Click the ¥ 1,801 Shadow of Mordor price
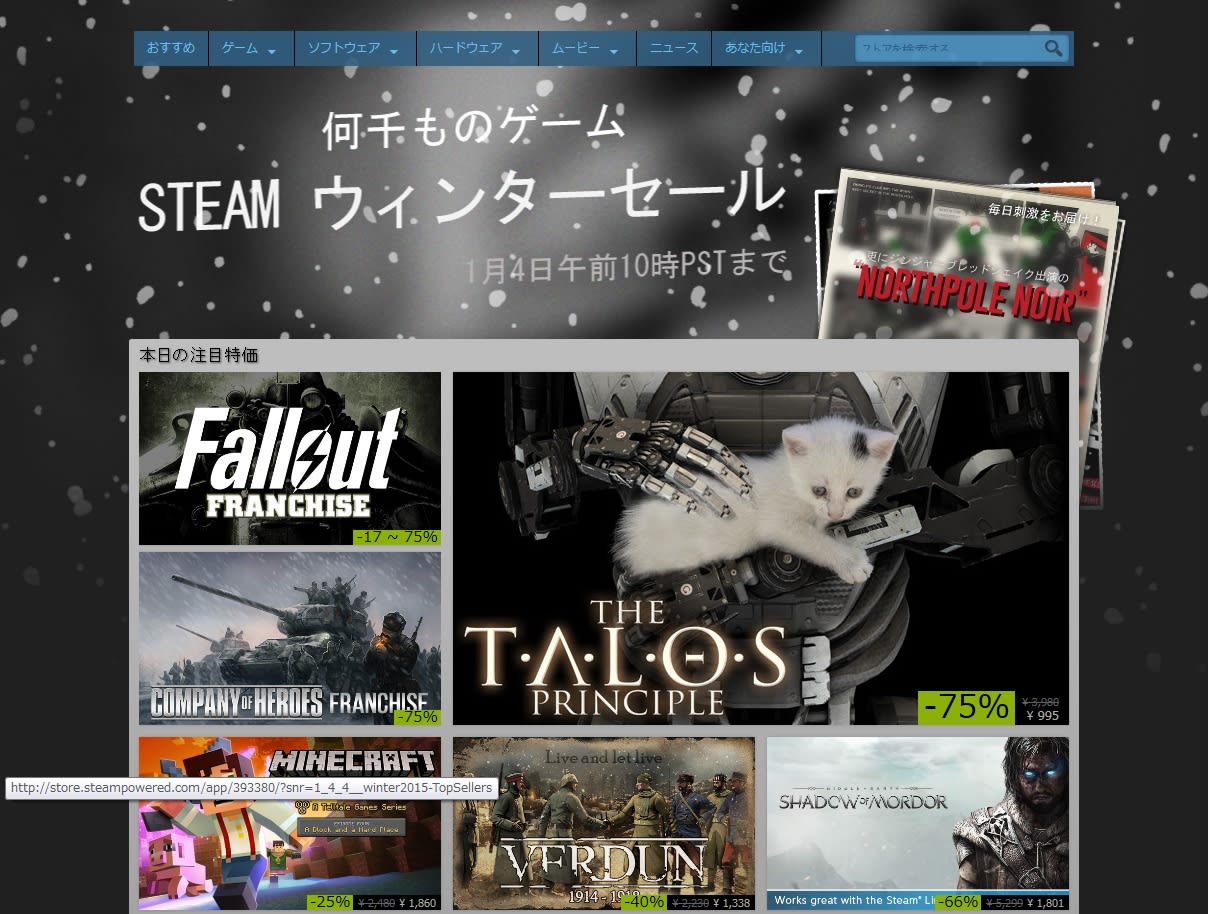 click(1045, 903)
